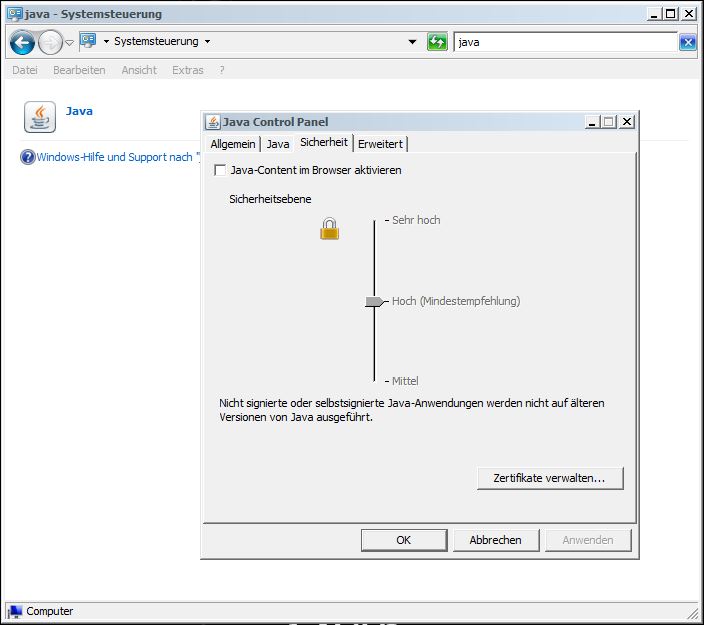
Task: Click the resize grip of Systemsteuerung window
Action: coord(693,613)
